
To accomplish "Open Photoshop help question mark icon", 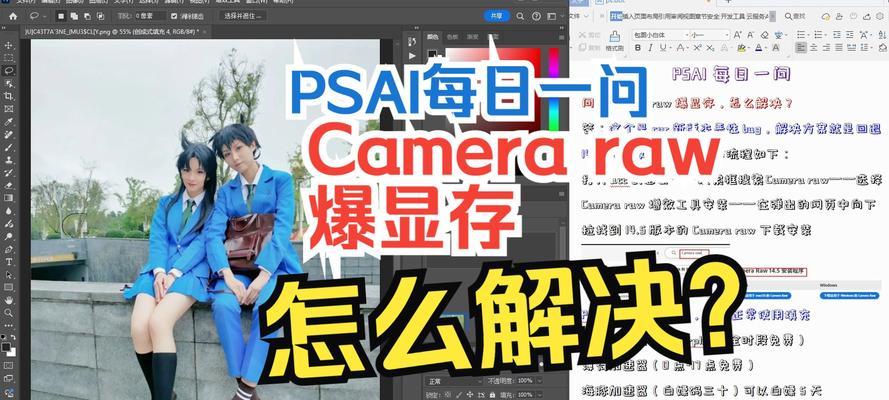I will (536, 16).
